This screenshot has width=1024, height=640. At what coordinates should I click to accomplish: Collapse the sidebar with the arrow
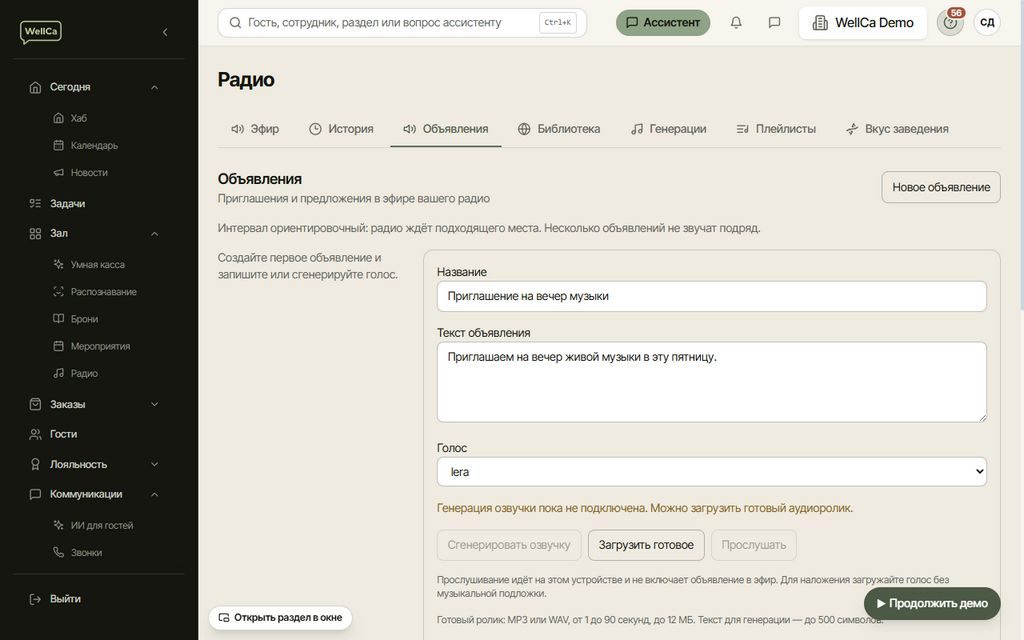coord(165,32)
